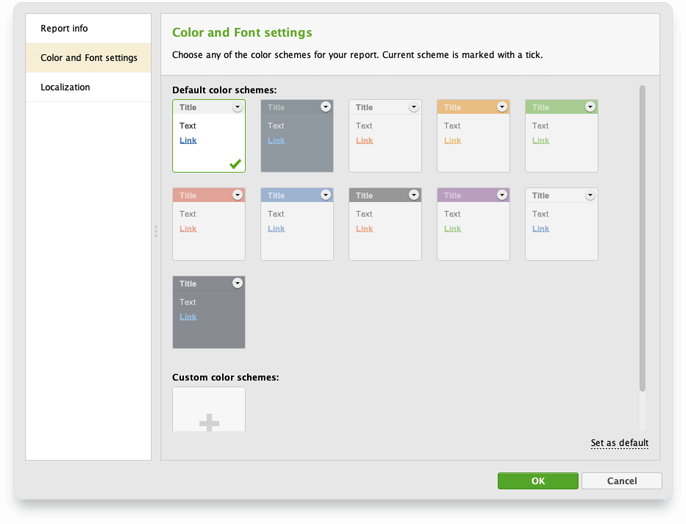Screen dimensions: 686x524
Task: Switch to the Localization section
Action: coord(88,87)
